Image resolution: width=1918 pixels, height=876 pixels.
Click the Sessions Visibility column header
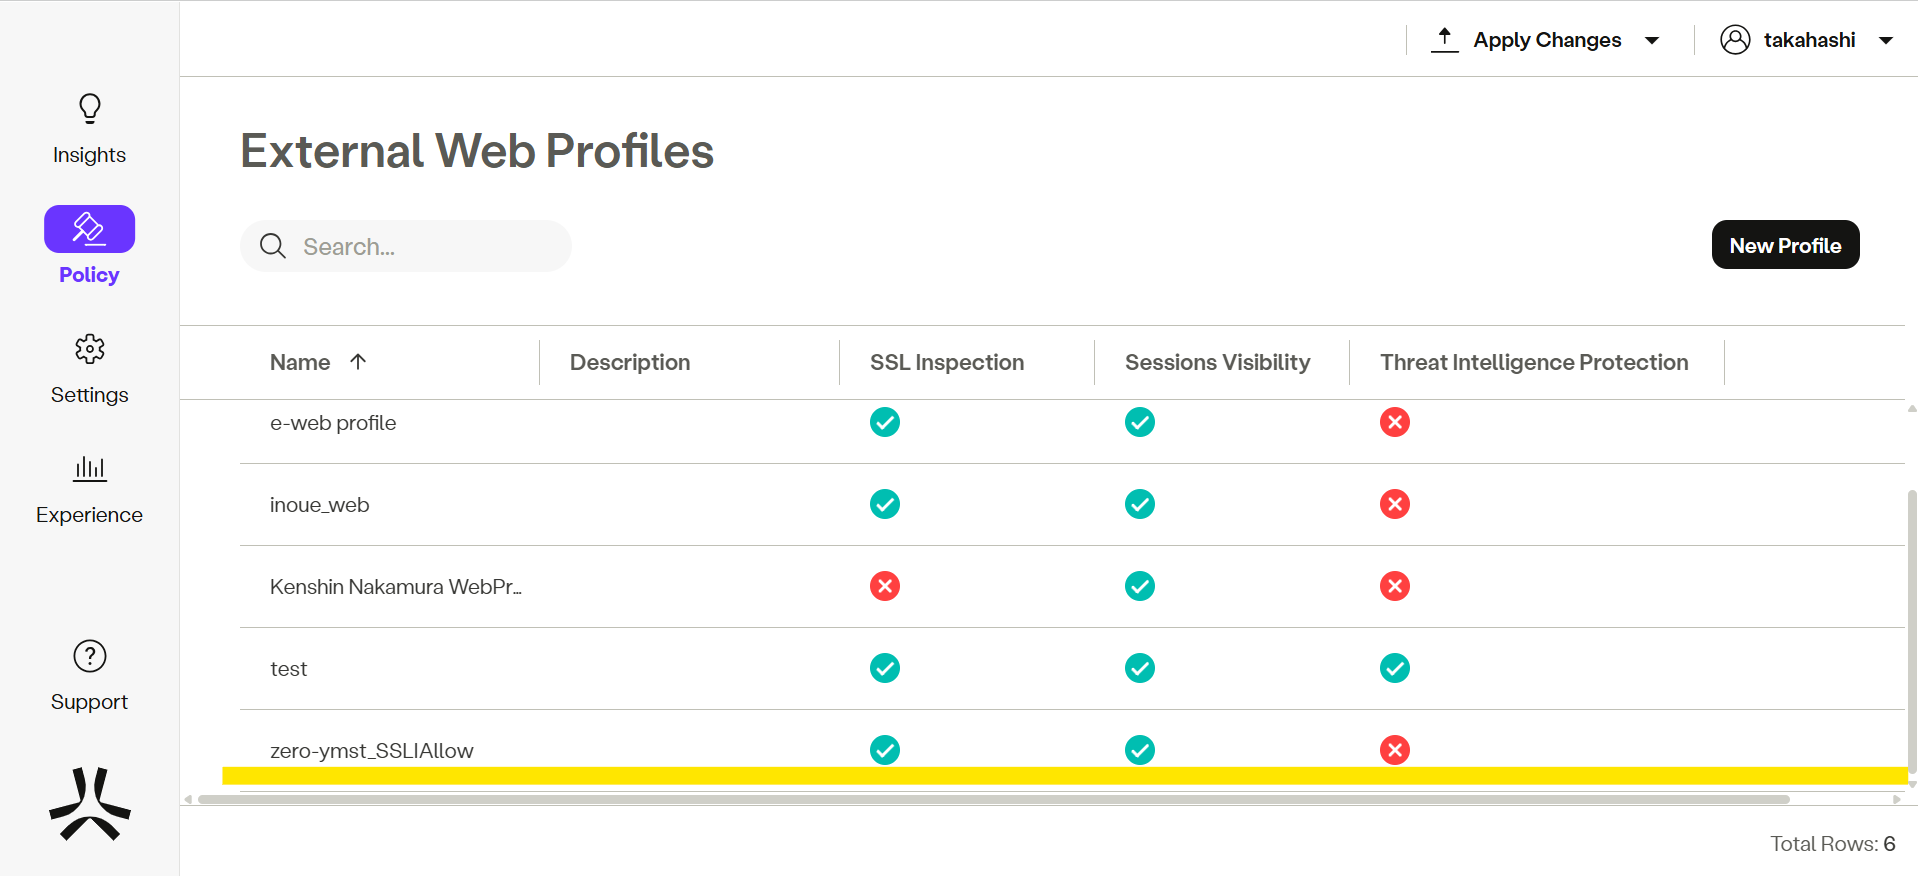click(x=1217, y=362)
